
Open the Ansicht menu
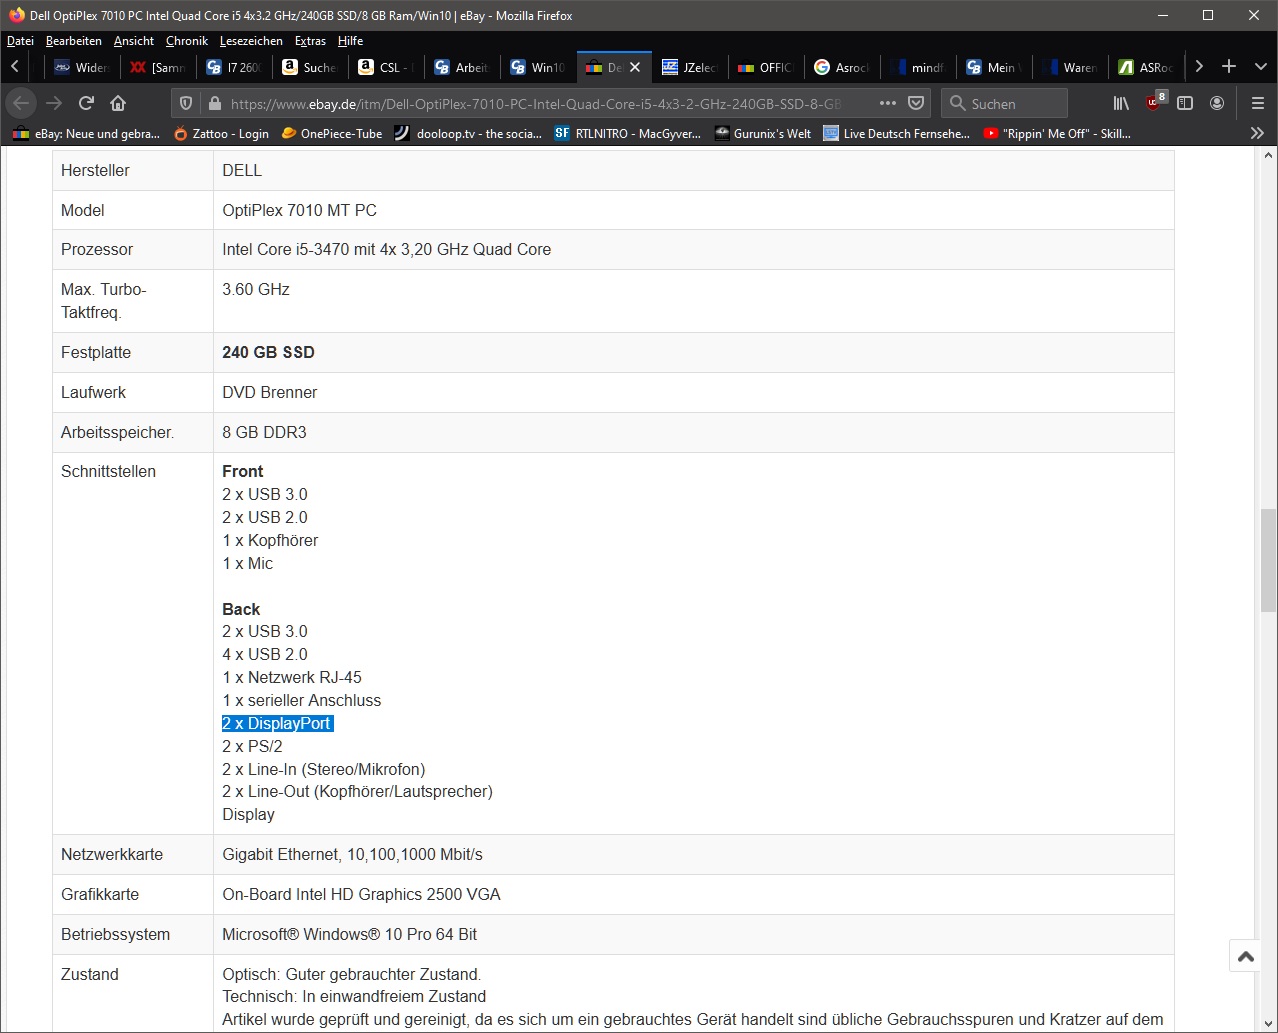click(134, 41)
